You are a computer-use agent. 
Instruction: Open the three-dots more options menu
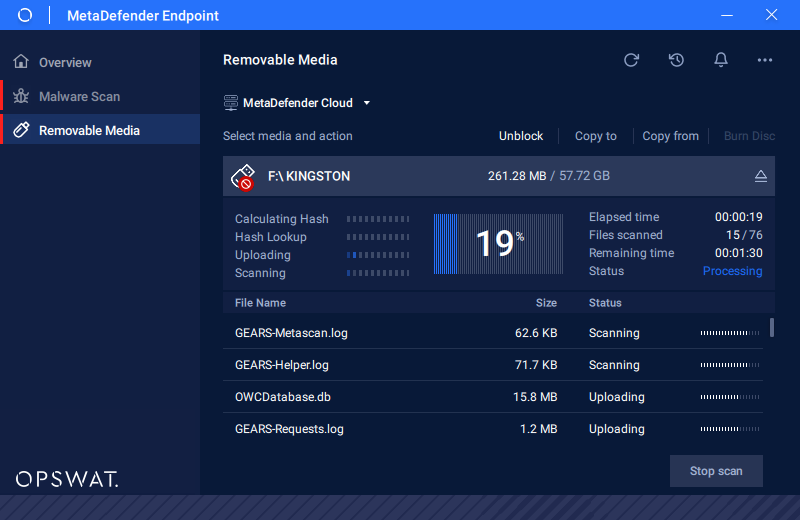pyautogui.click(x=764, y=60)
